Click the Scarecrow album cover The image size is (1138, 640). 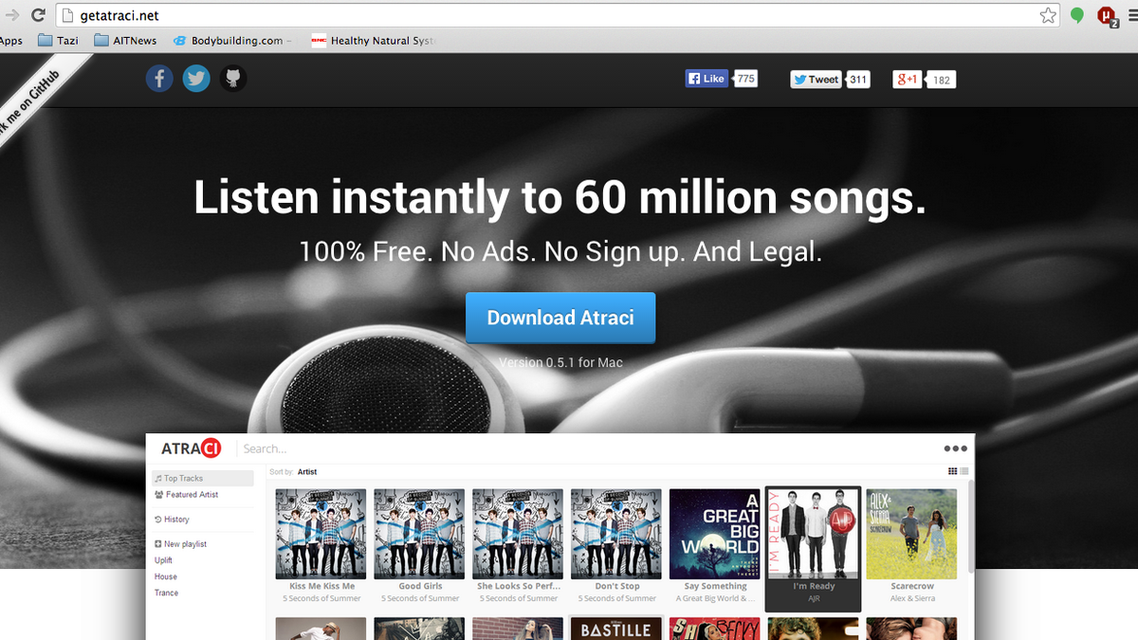912,534
